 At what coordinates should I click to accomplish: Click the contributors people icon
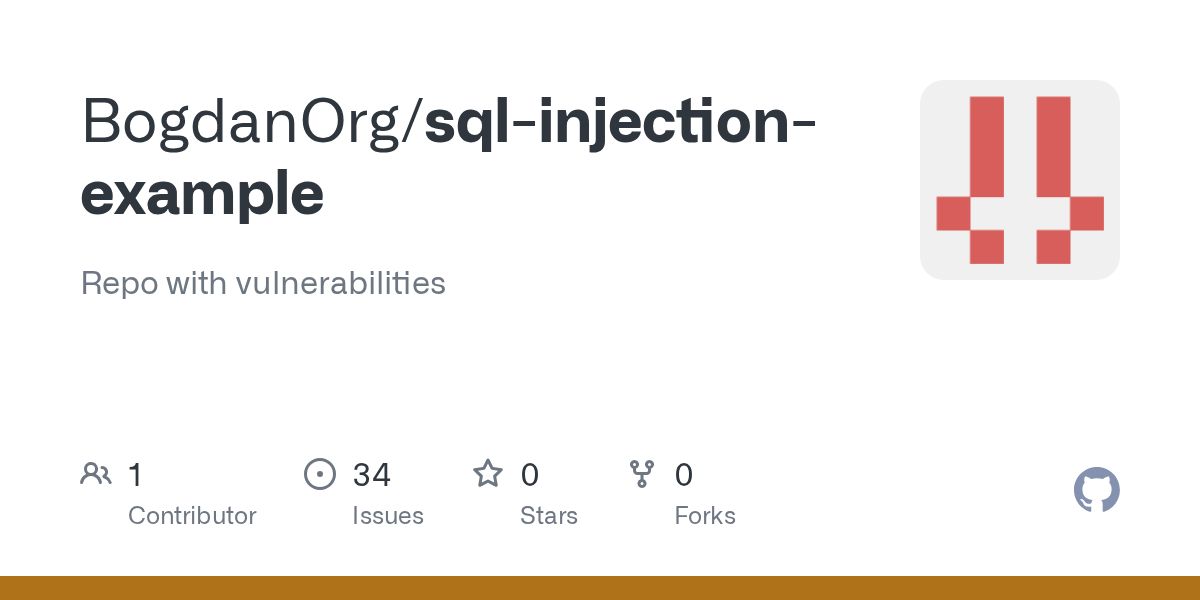(95, 473)
